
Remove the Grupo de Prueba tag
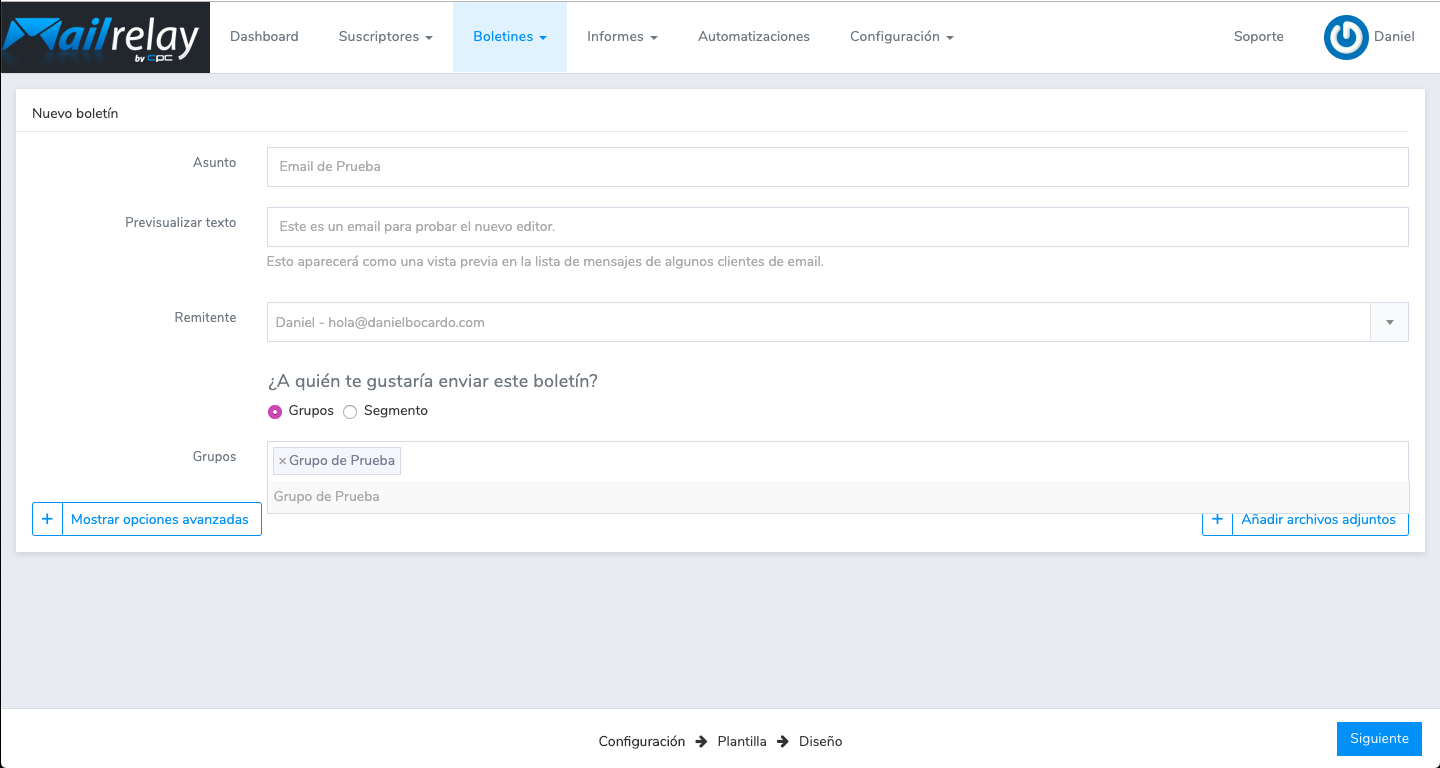[282, 461]
